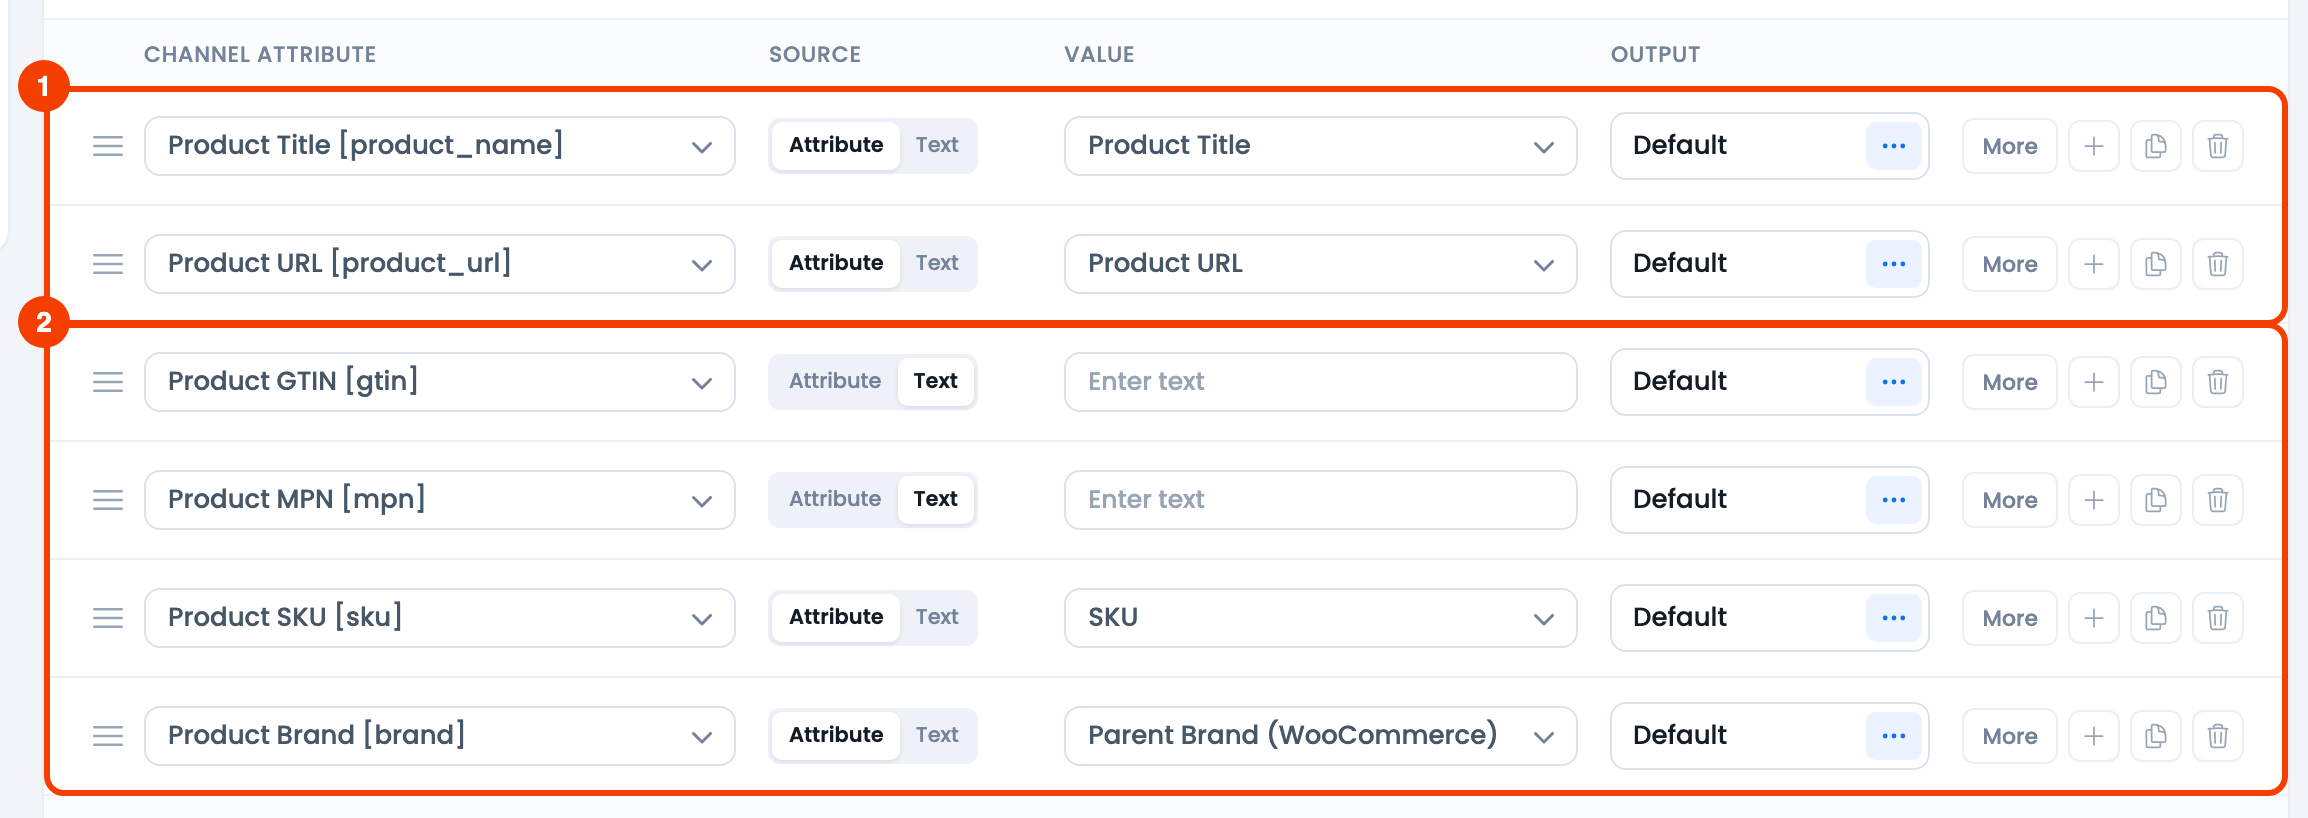Open the Product Title [product_name] channel dropdown

pos(440,146)
